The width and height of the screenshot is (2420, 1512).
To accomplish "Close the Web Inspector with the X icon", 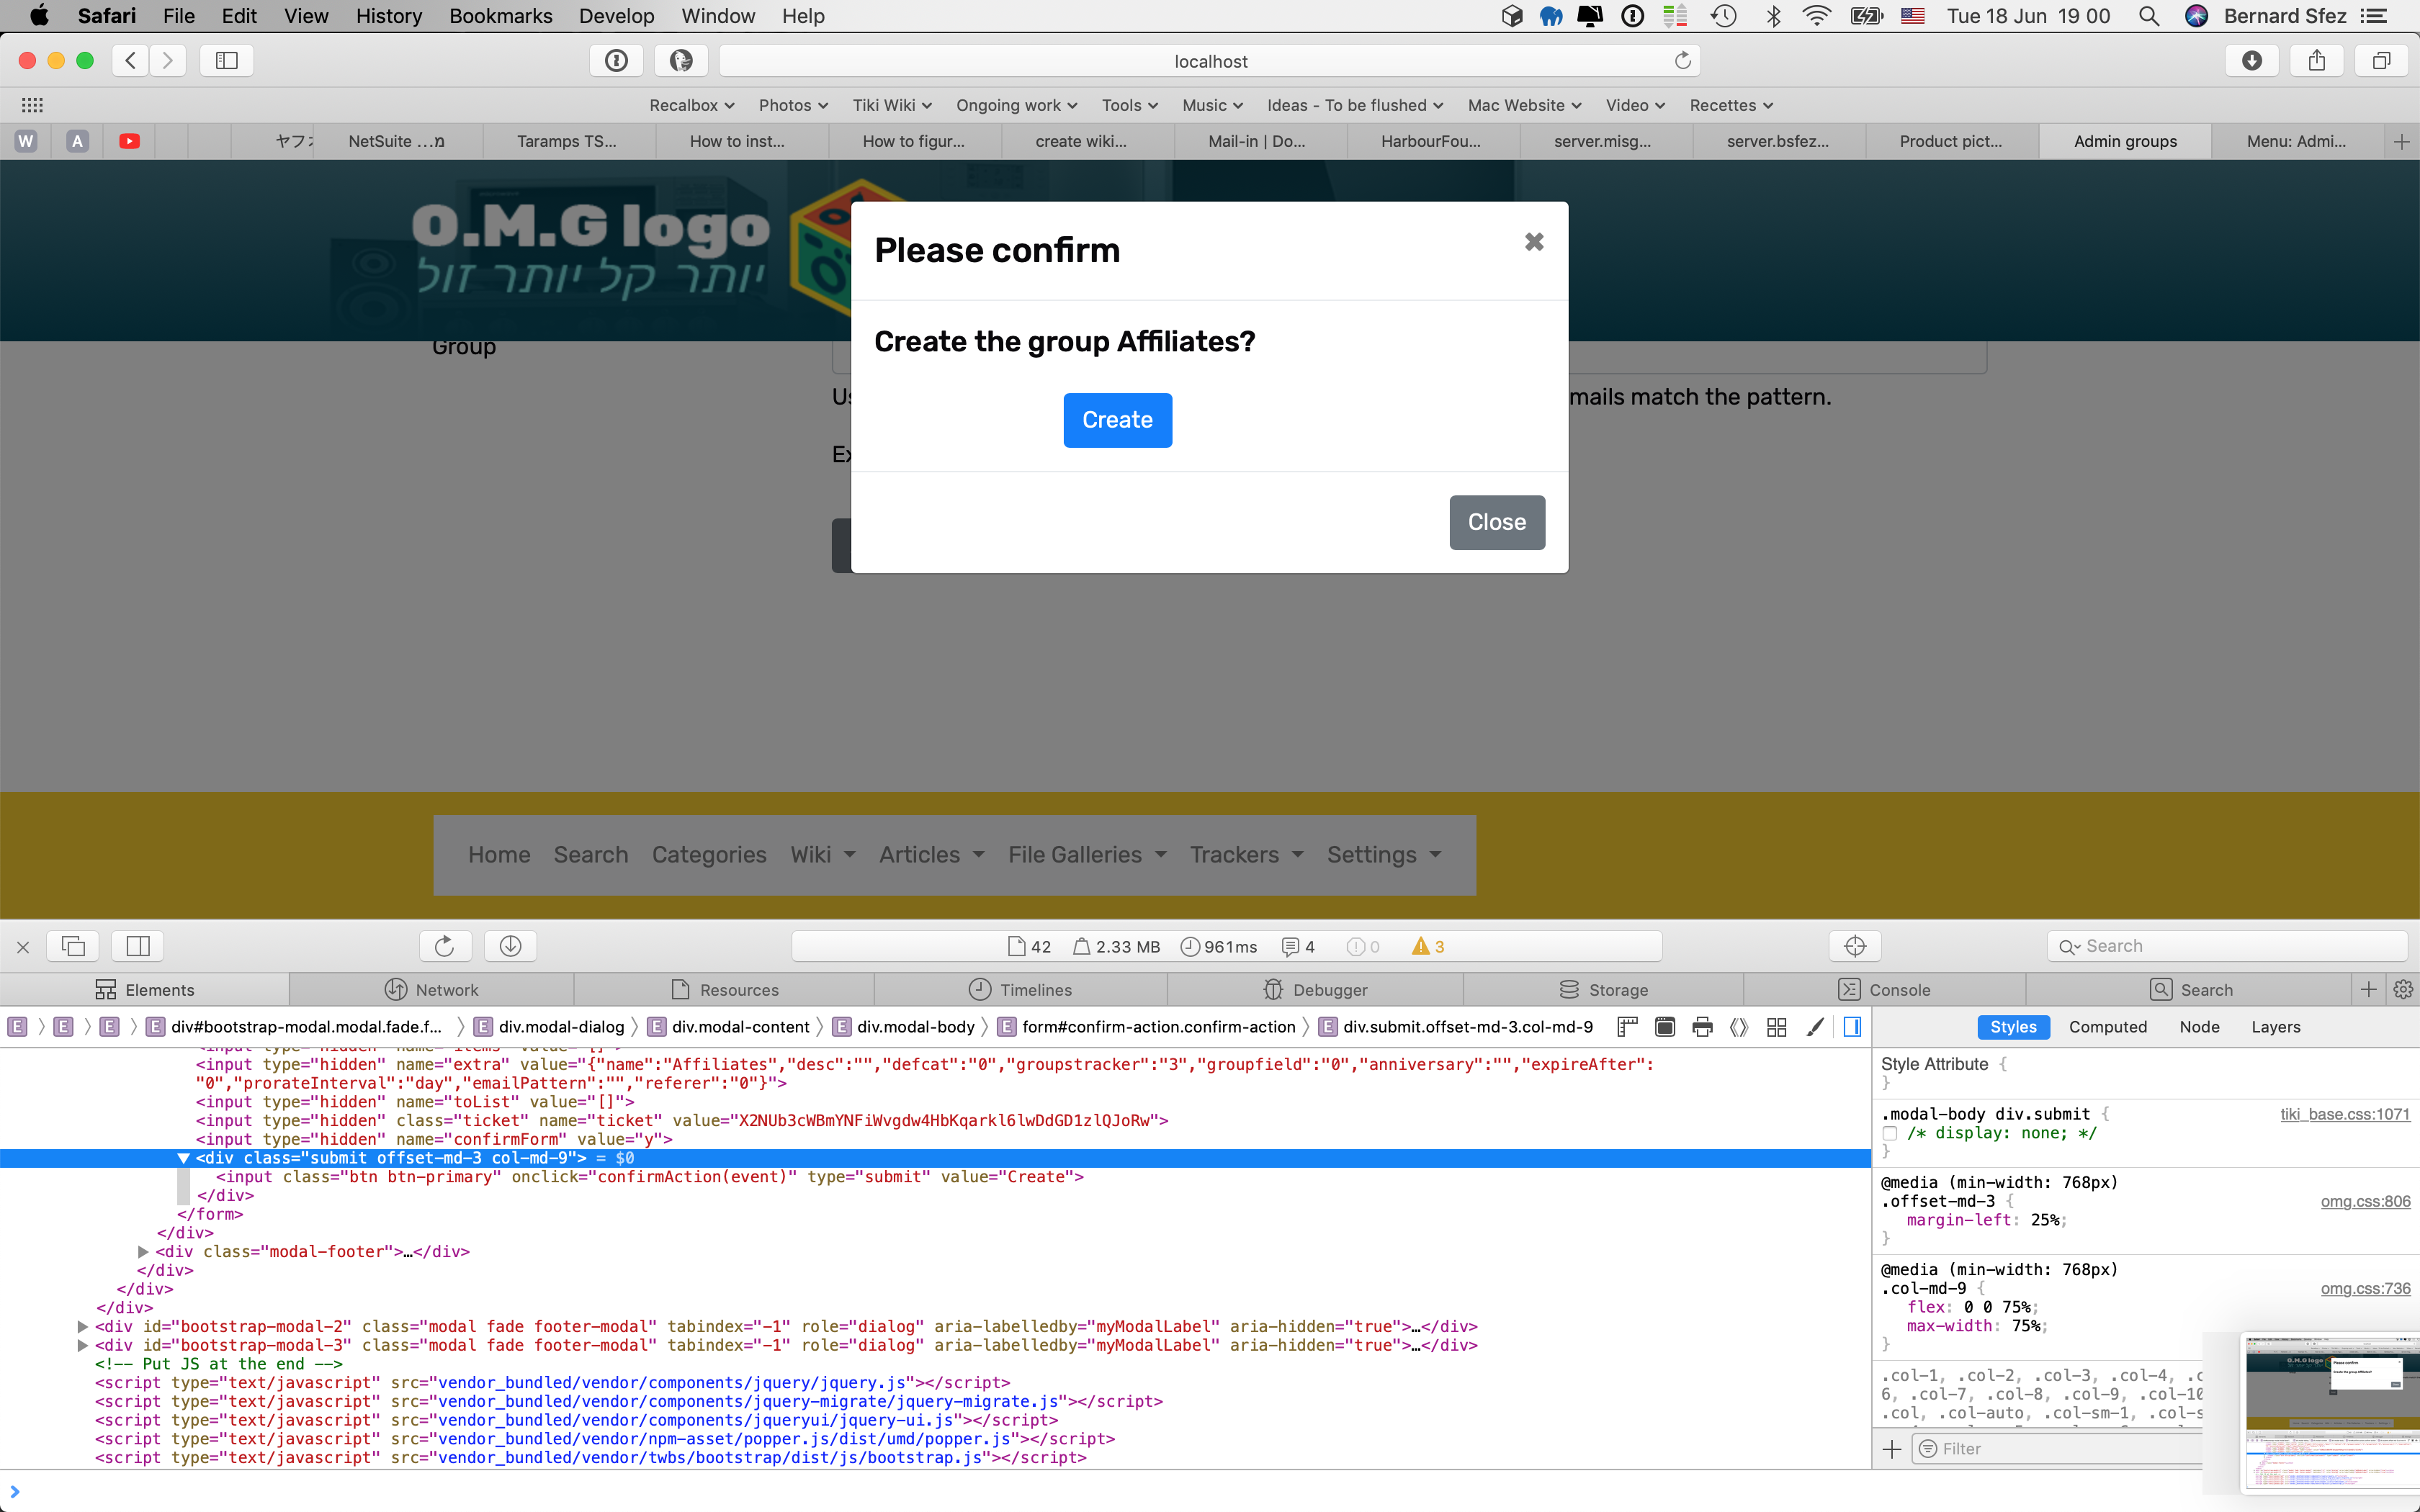I will coord(23,946).
